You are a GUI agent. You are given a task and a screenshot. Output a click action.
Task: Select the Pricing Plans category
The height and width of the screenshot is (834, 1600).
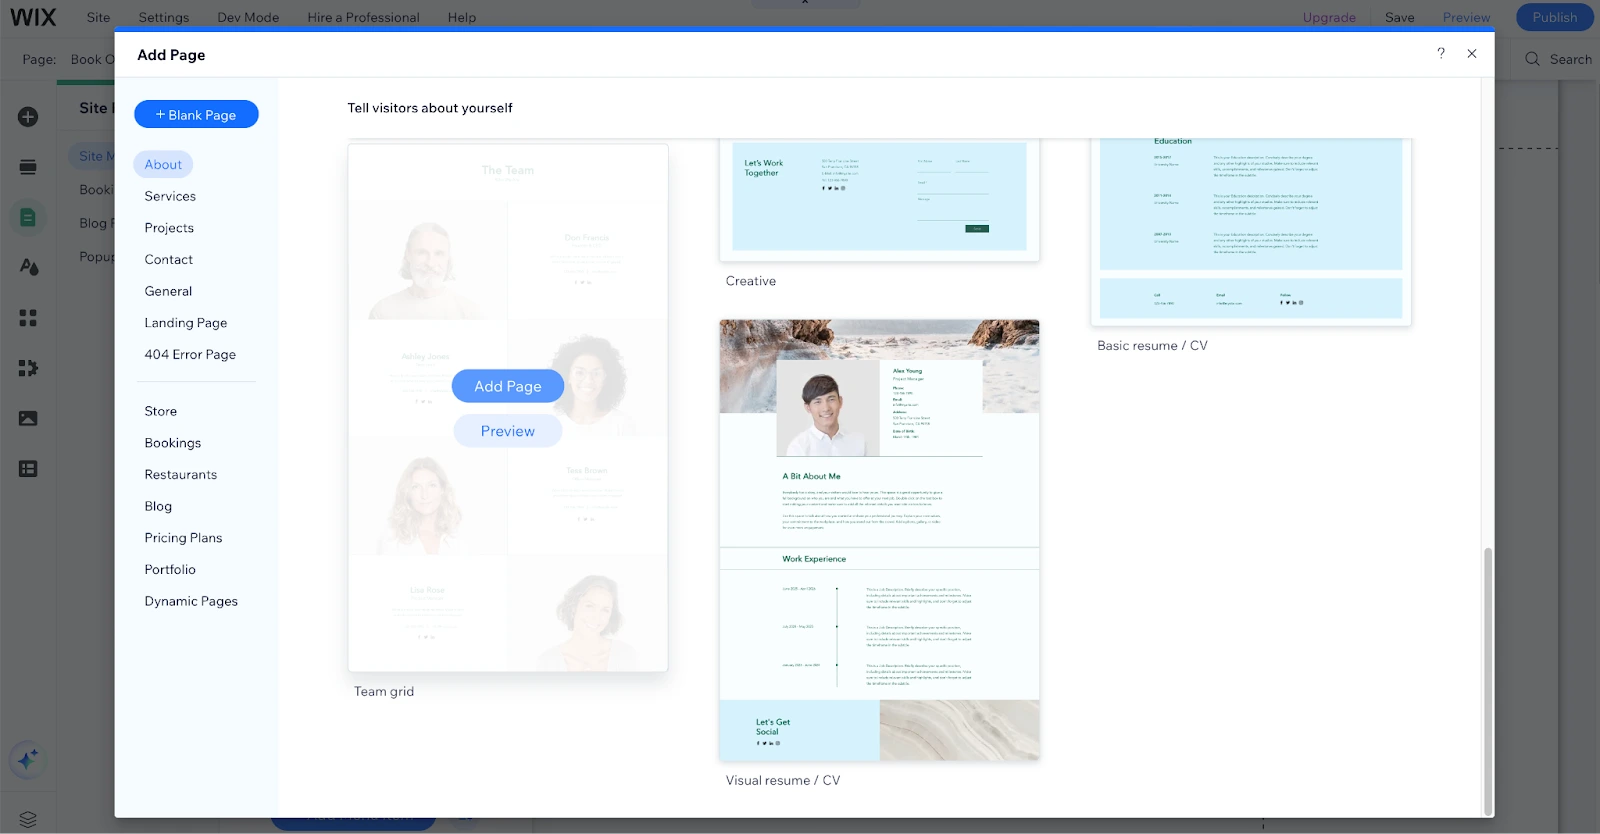(184, 538)
